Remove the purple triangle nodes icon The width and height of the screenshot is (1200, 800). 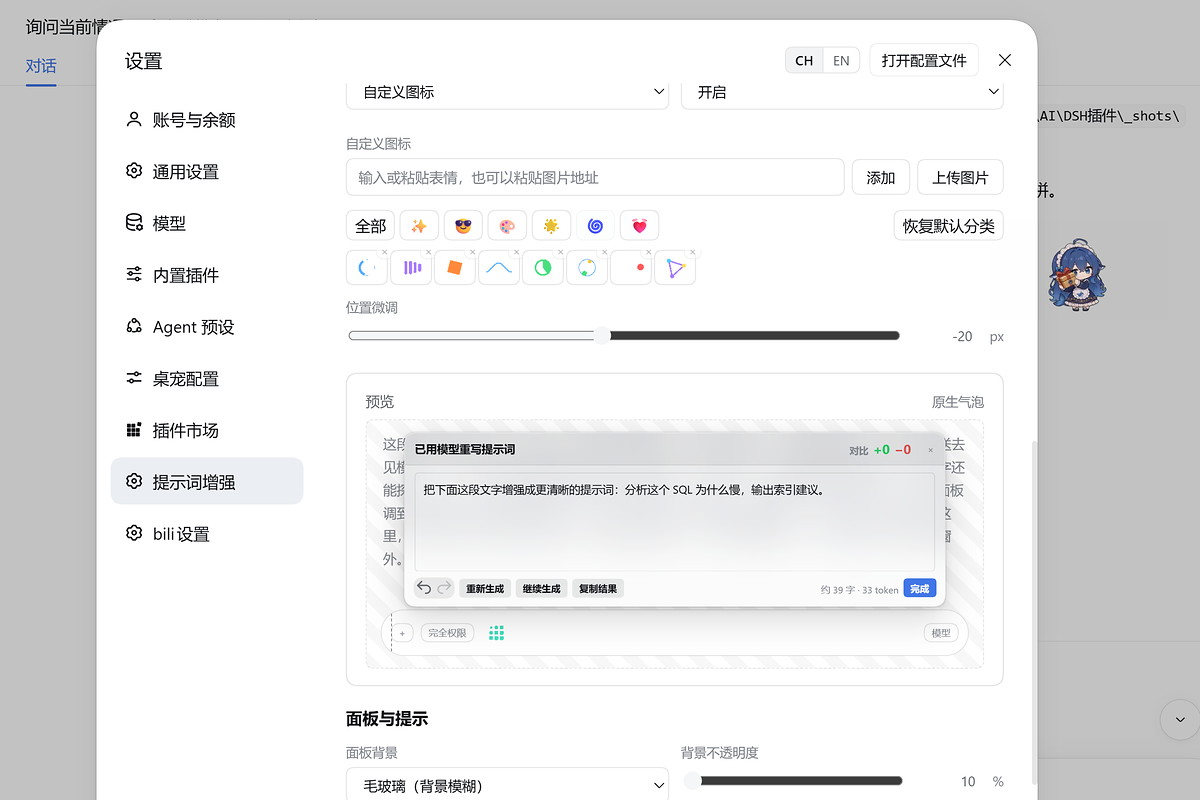693,252
